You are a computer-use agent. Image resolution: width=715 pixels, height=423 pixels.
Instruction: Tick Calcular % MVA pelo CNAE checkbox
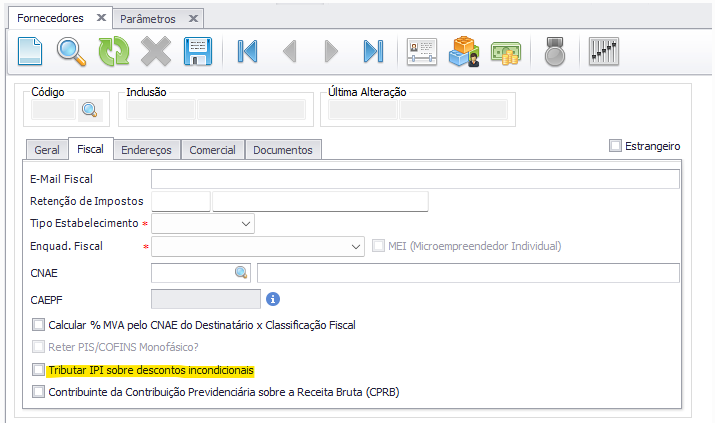39,325
